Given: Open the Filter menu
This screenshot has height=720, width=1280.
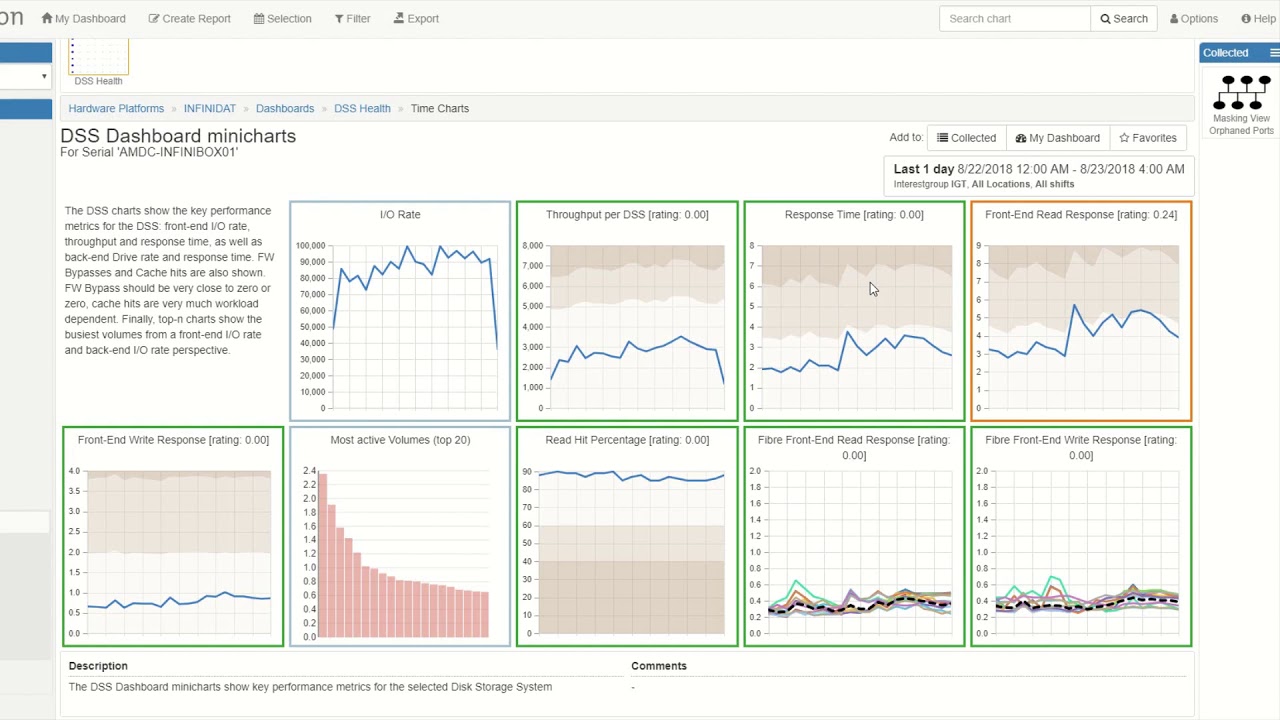Looking at the screenshot, I should click(x=352, y=18).
